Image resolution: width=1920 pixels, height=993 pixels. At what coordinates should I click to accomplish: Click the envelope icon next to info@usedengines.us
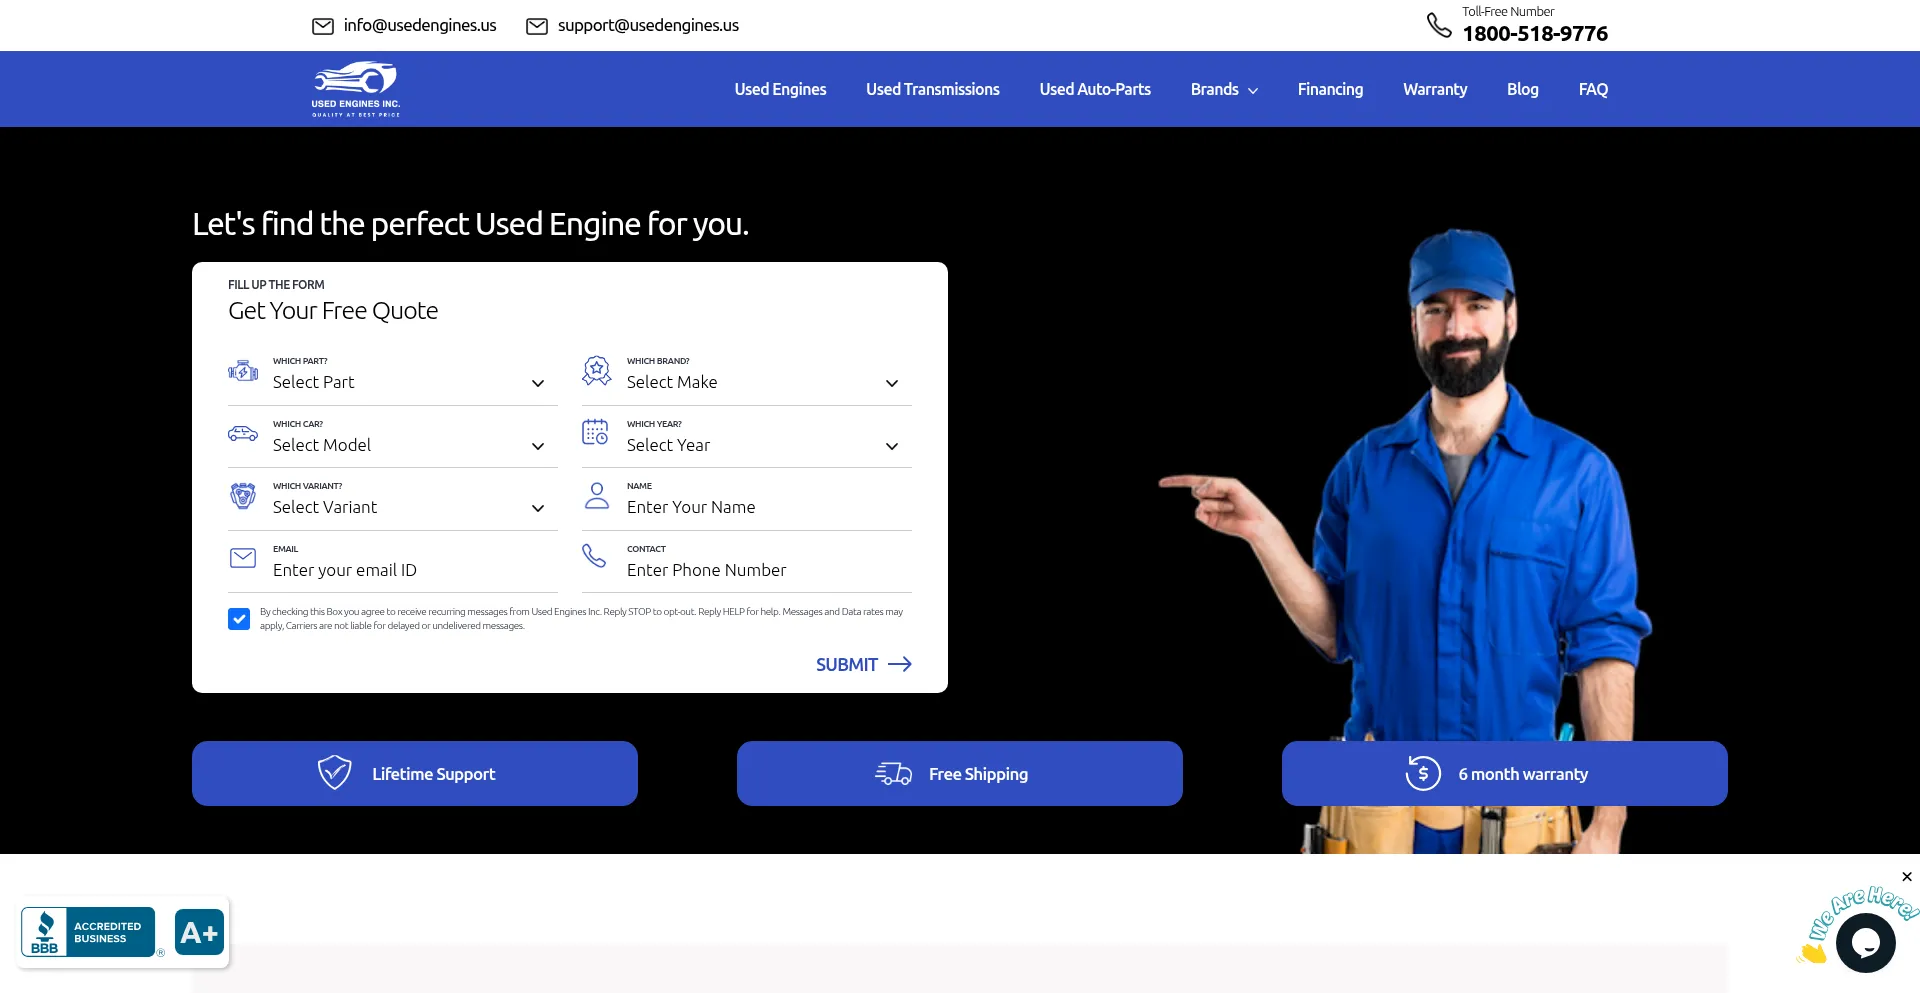click(322, 26)
